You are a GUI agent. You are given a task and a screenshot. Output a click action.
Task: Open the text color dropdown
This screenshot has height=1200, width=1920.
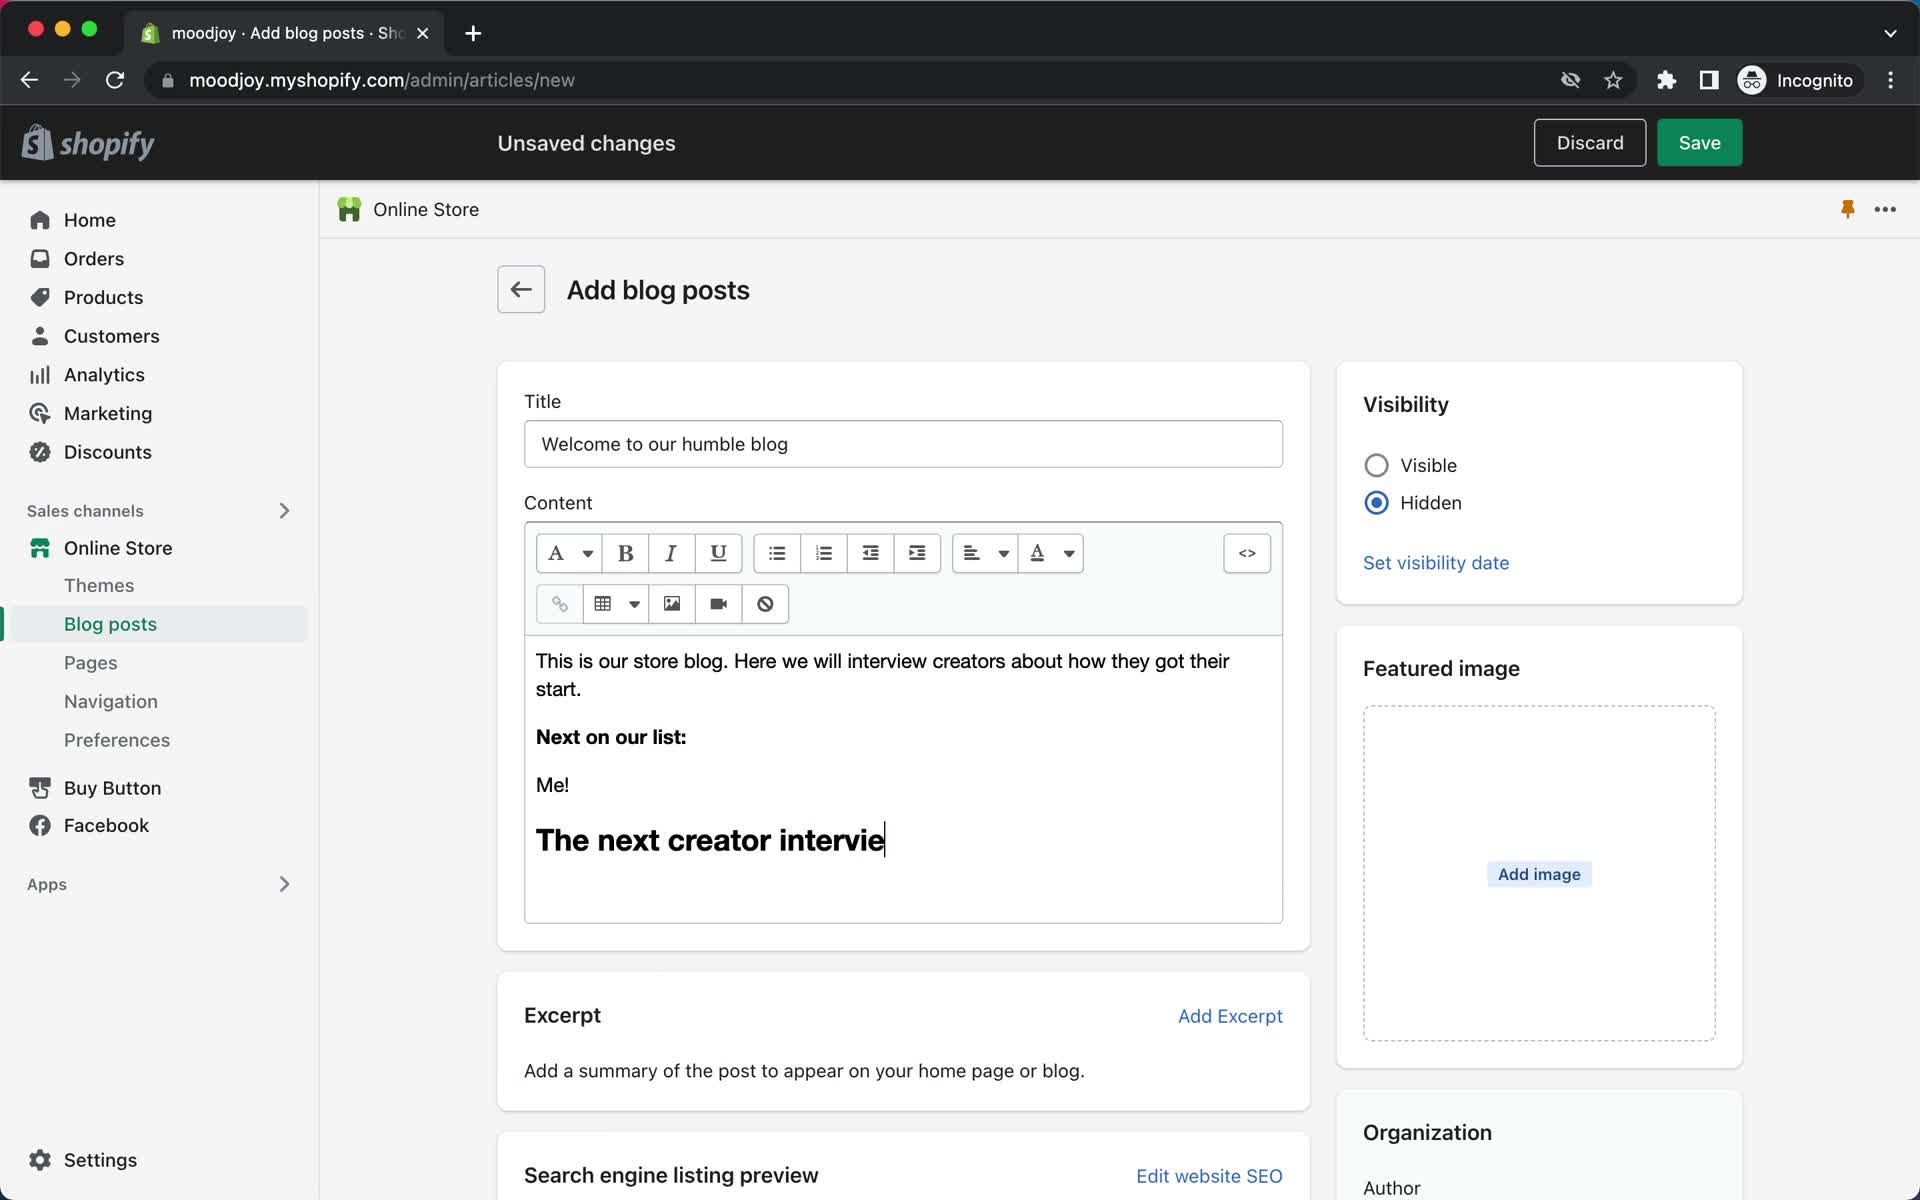[x=1051, y=553]
